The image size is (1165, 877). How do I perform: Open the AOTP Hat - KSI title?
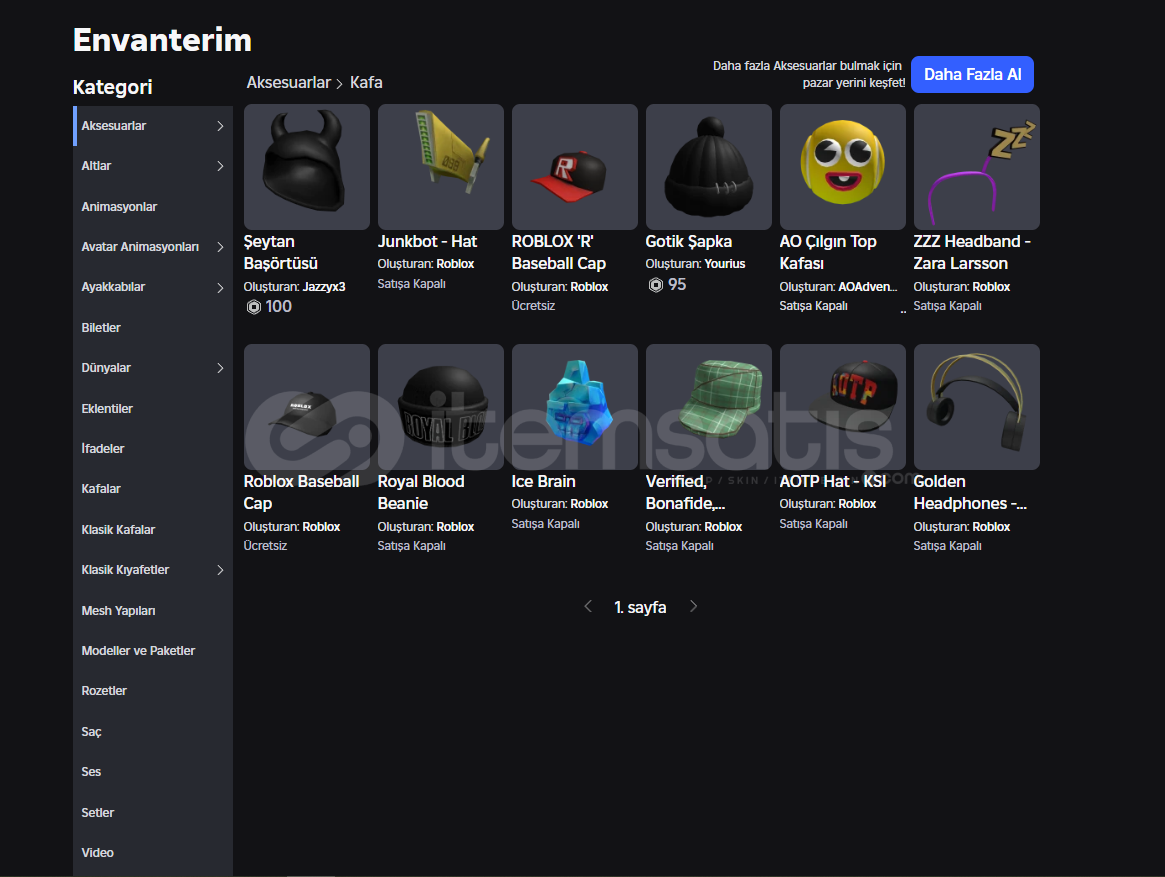coord(833,482)
